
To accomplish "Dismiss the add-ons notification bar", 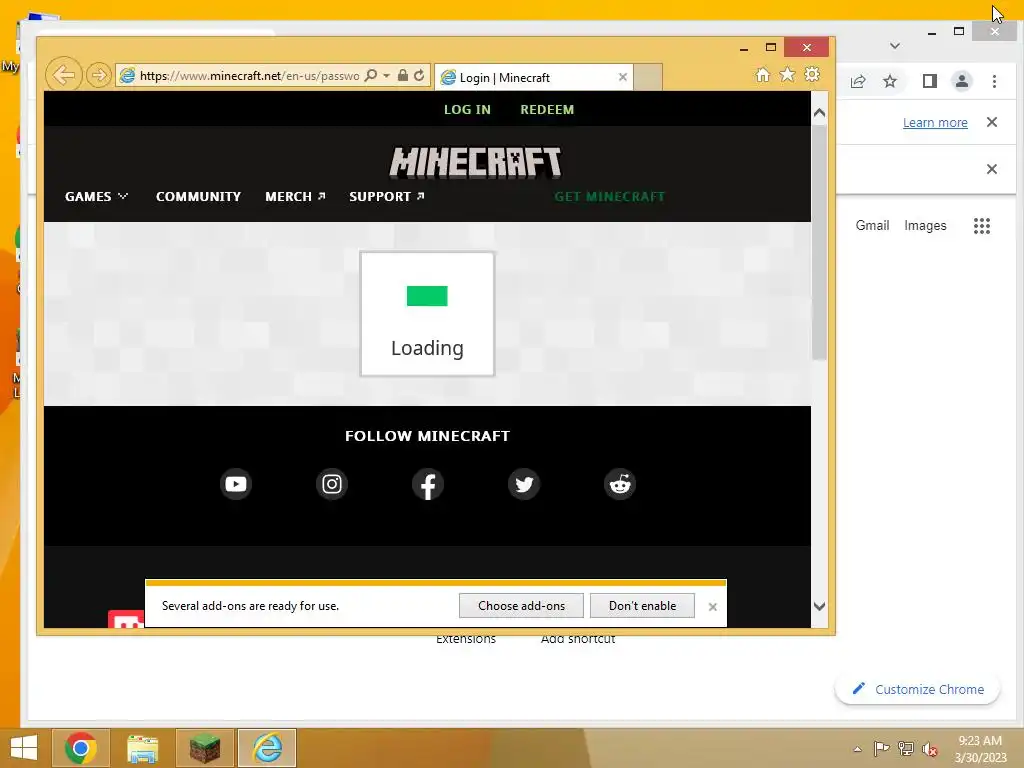I will tap(712, 607).
